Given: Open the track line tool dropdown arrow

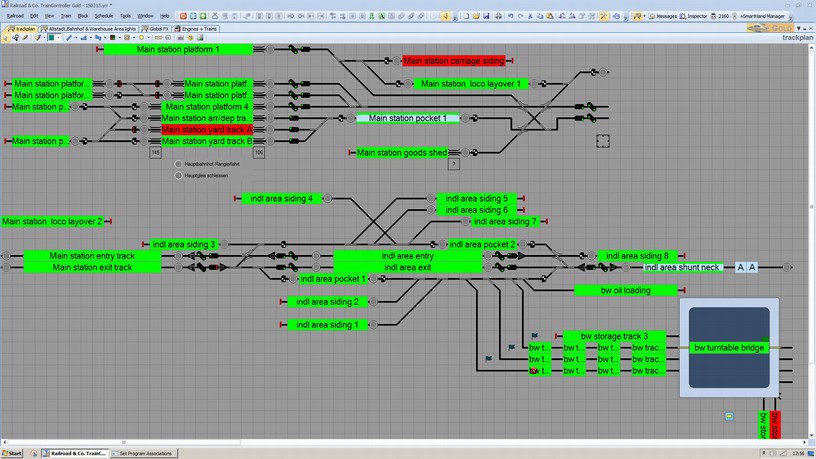Looking at the screenshot, I should tap(76, 37).
